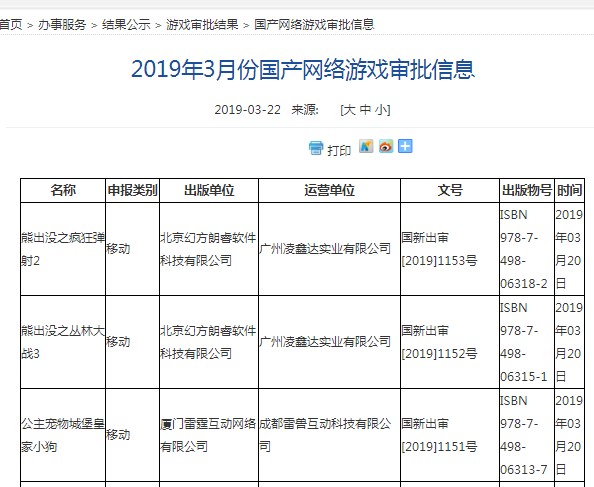The height and width of the screenshot is (487, 594).
Task: Set font size to 中
Action: point(365,110)
